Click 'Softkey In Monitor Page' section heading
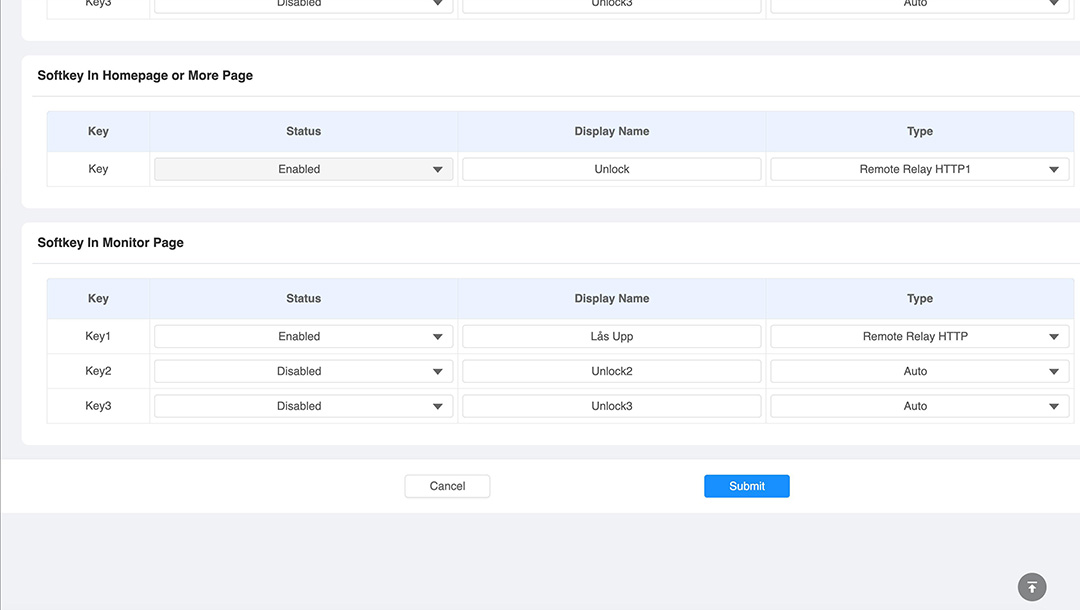Viewport: 1080px width, 610px height. [110, 243]
